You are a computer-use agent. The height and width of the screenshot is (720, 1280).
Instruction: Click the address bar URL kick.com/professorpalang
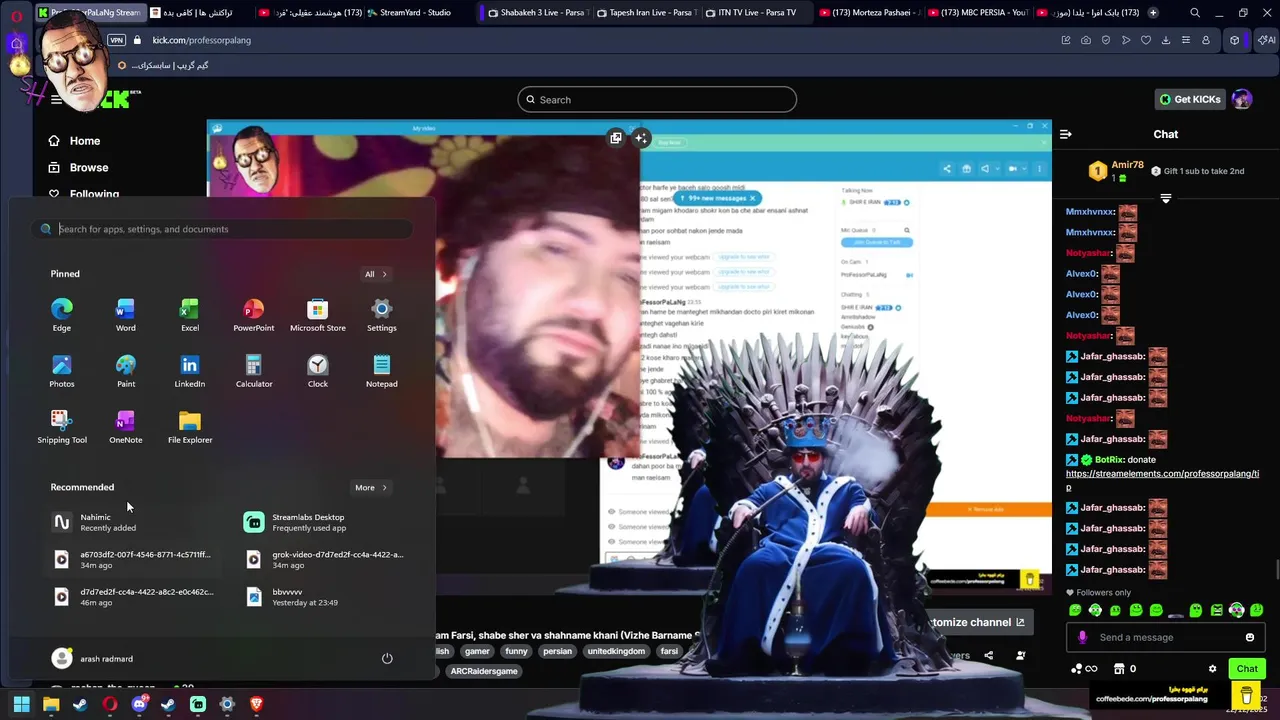(202, 40)
